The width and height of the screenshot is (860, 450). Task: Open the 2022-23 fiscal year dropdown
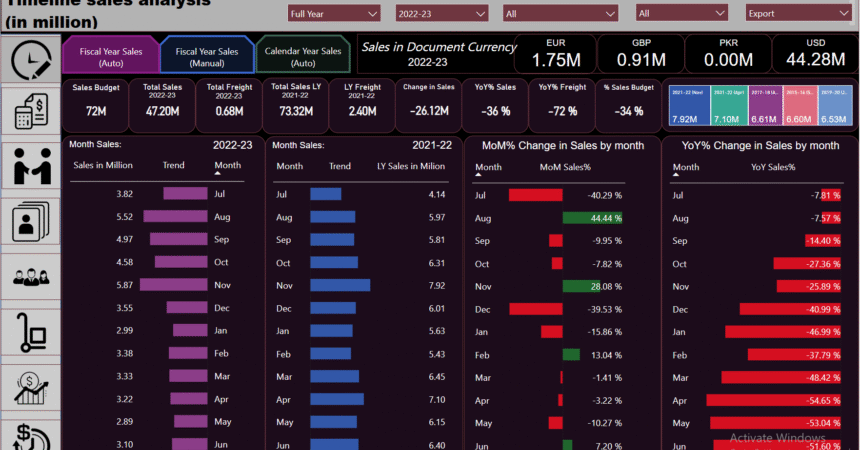[x=442, y=14]
